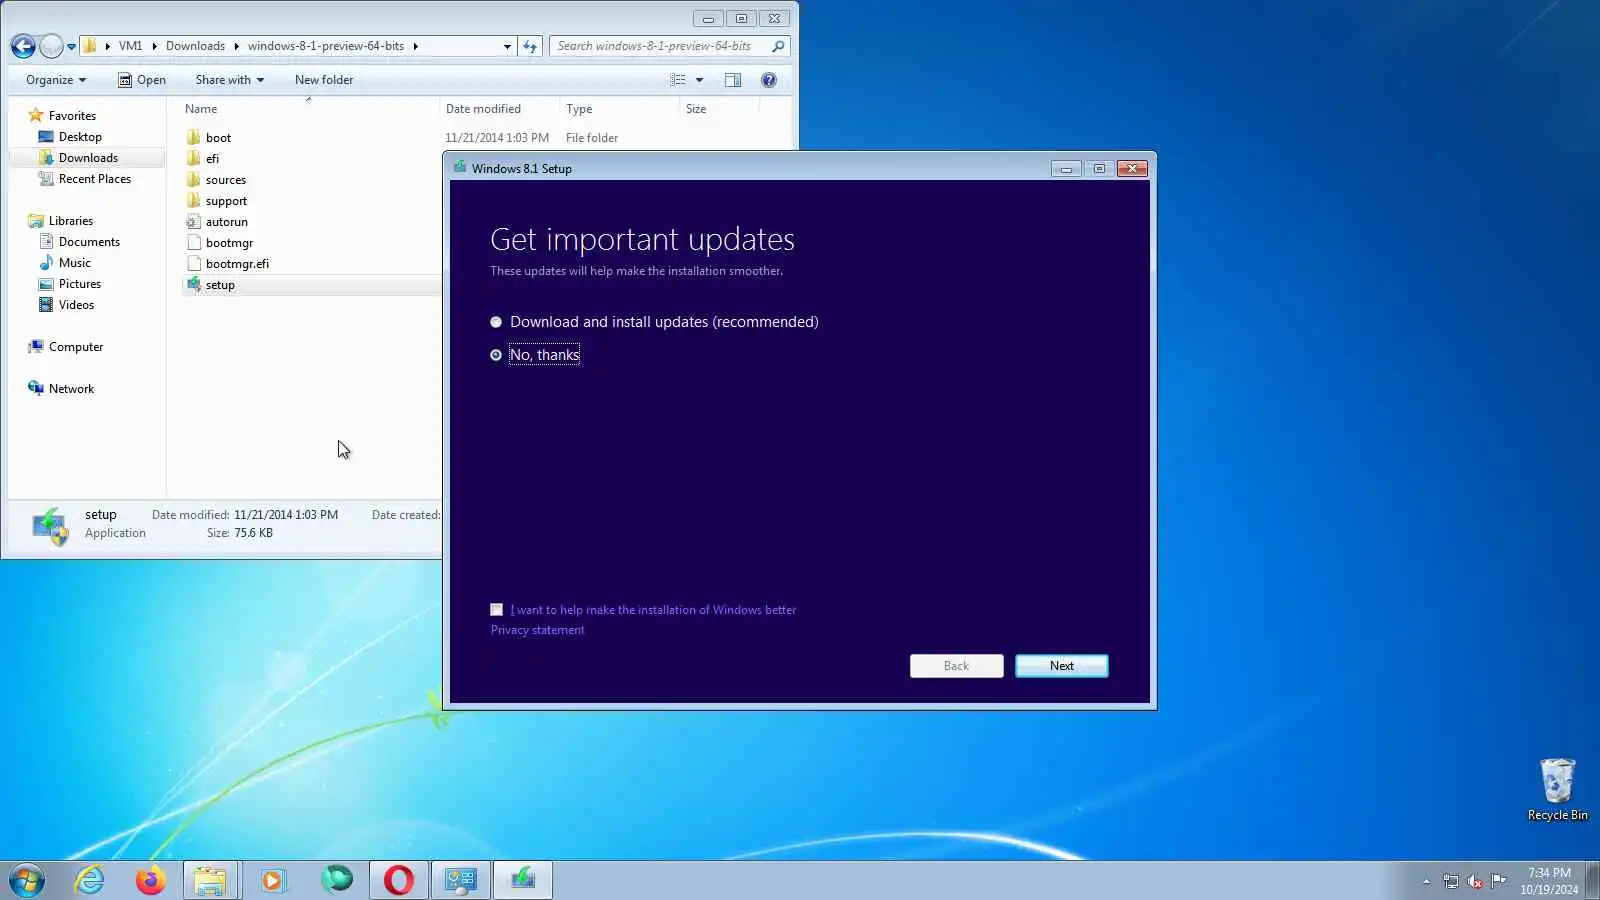This screenshot has width=1600, height=900.
Task: Select the setup application icon in file list
Action: coord(194,285)
